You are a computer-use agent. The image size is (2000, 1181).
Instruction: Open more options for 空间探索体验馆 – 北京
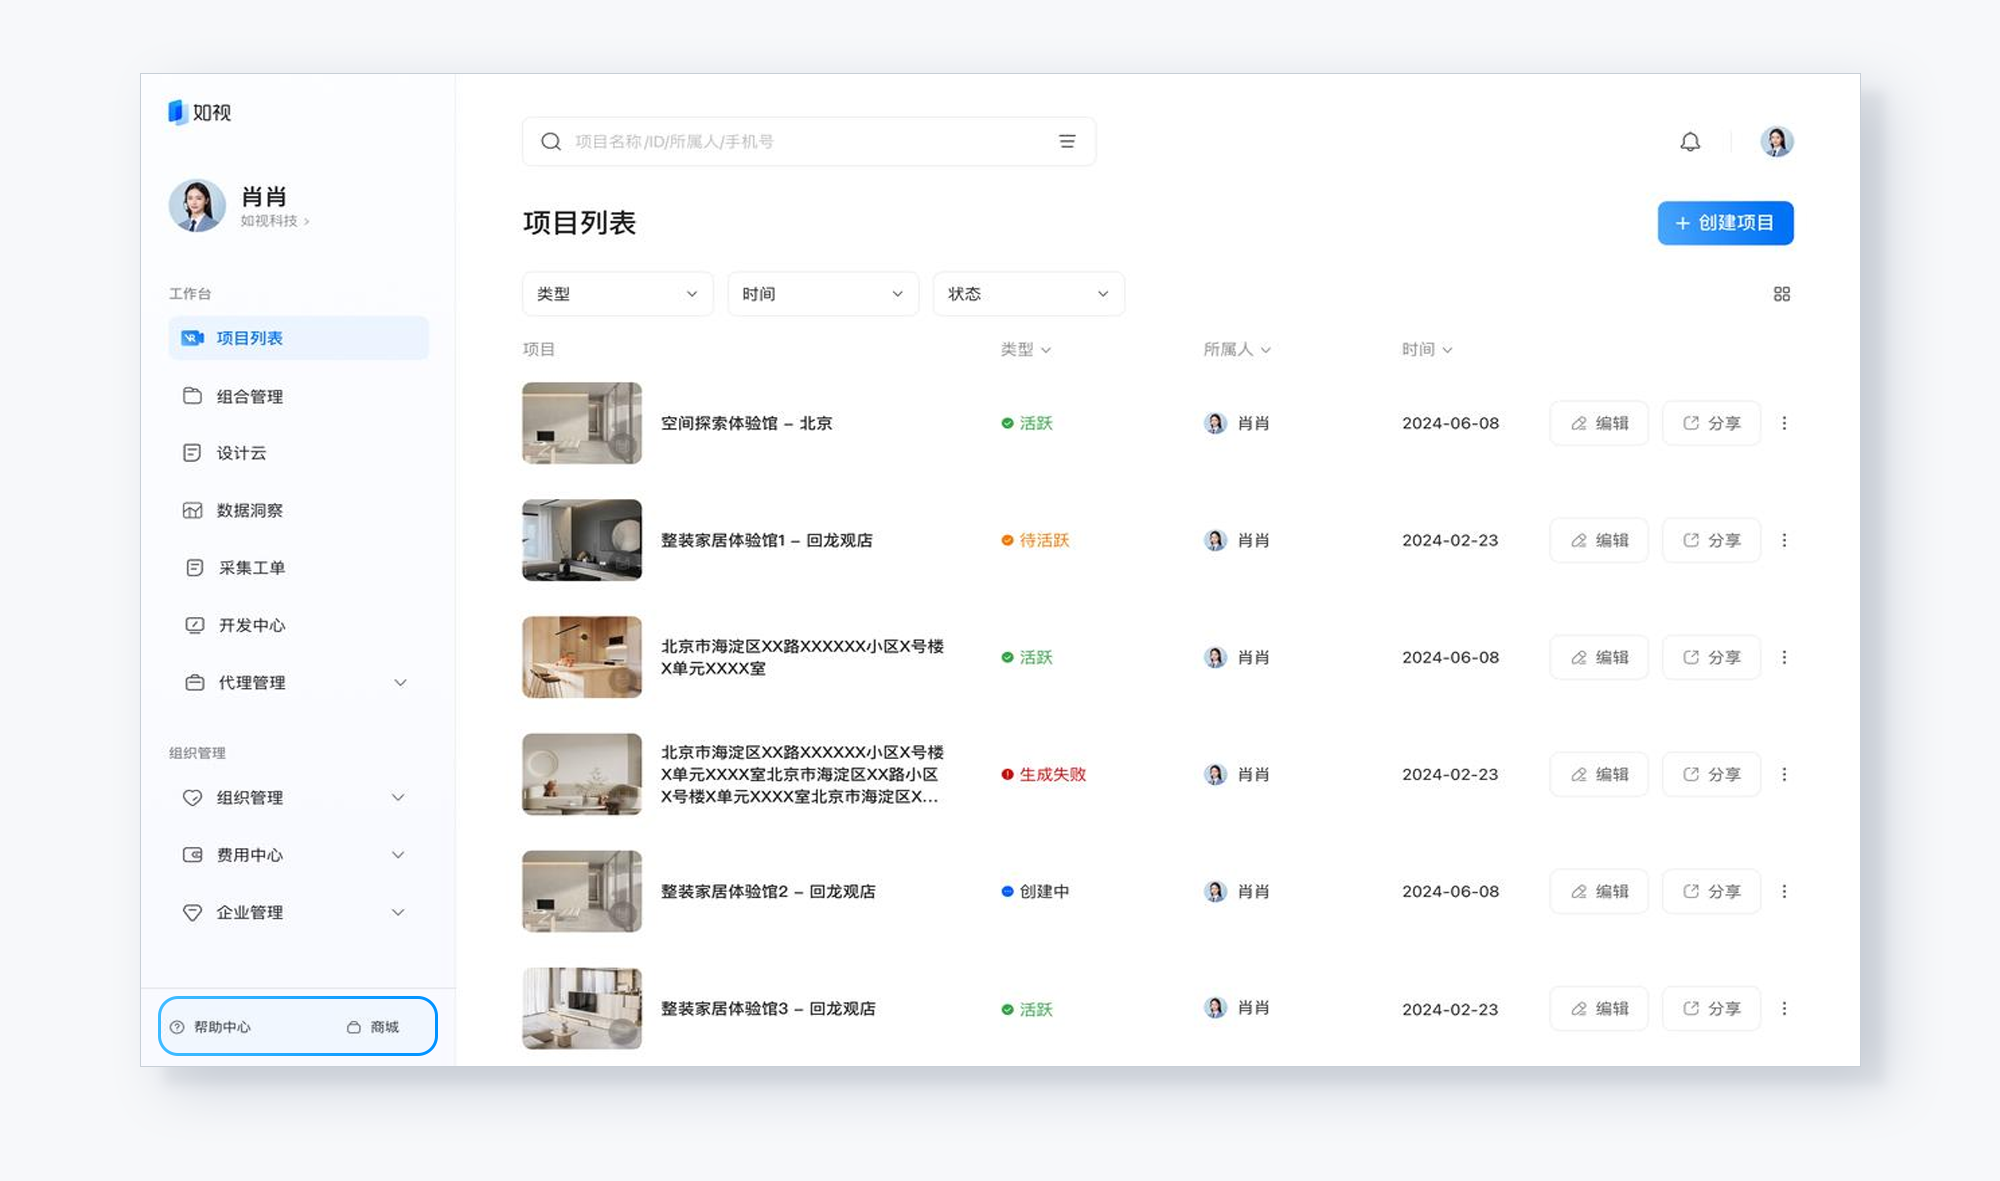(x=1784, y=423)
